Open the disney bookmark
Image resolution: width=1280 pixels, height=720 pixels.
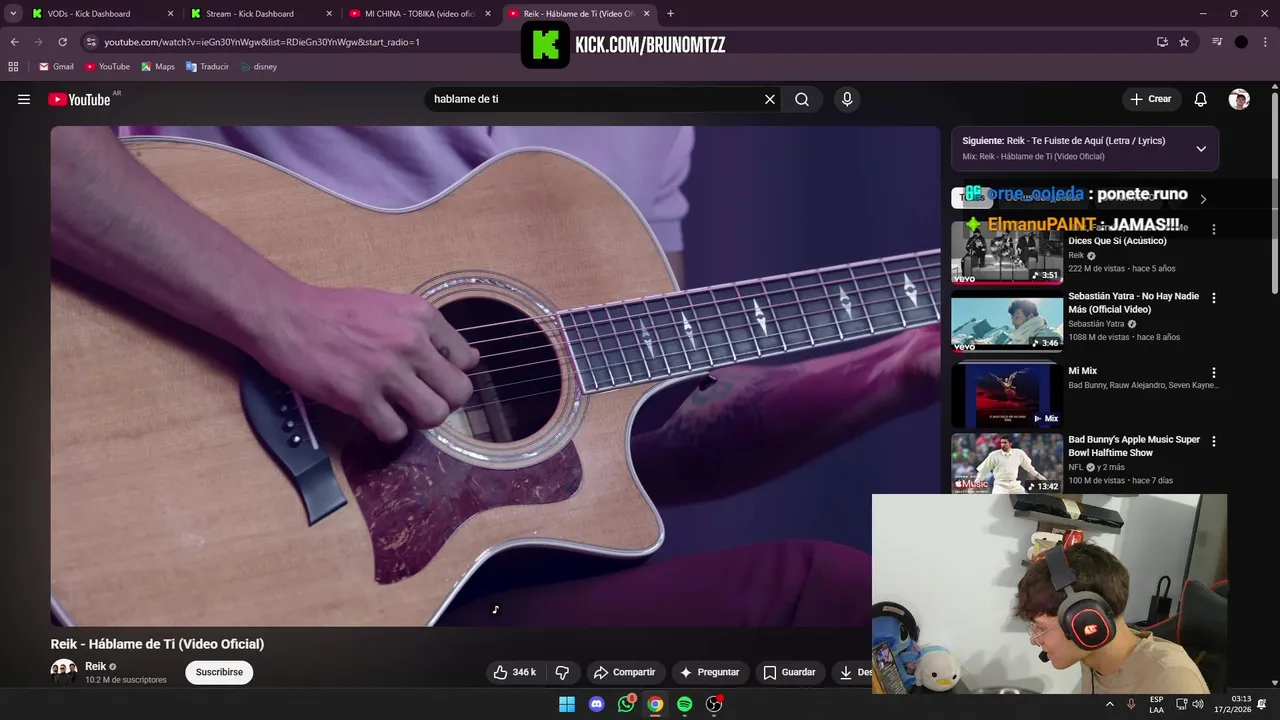258,67
